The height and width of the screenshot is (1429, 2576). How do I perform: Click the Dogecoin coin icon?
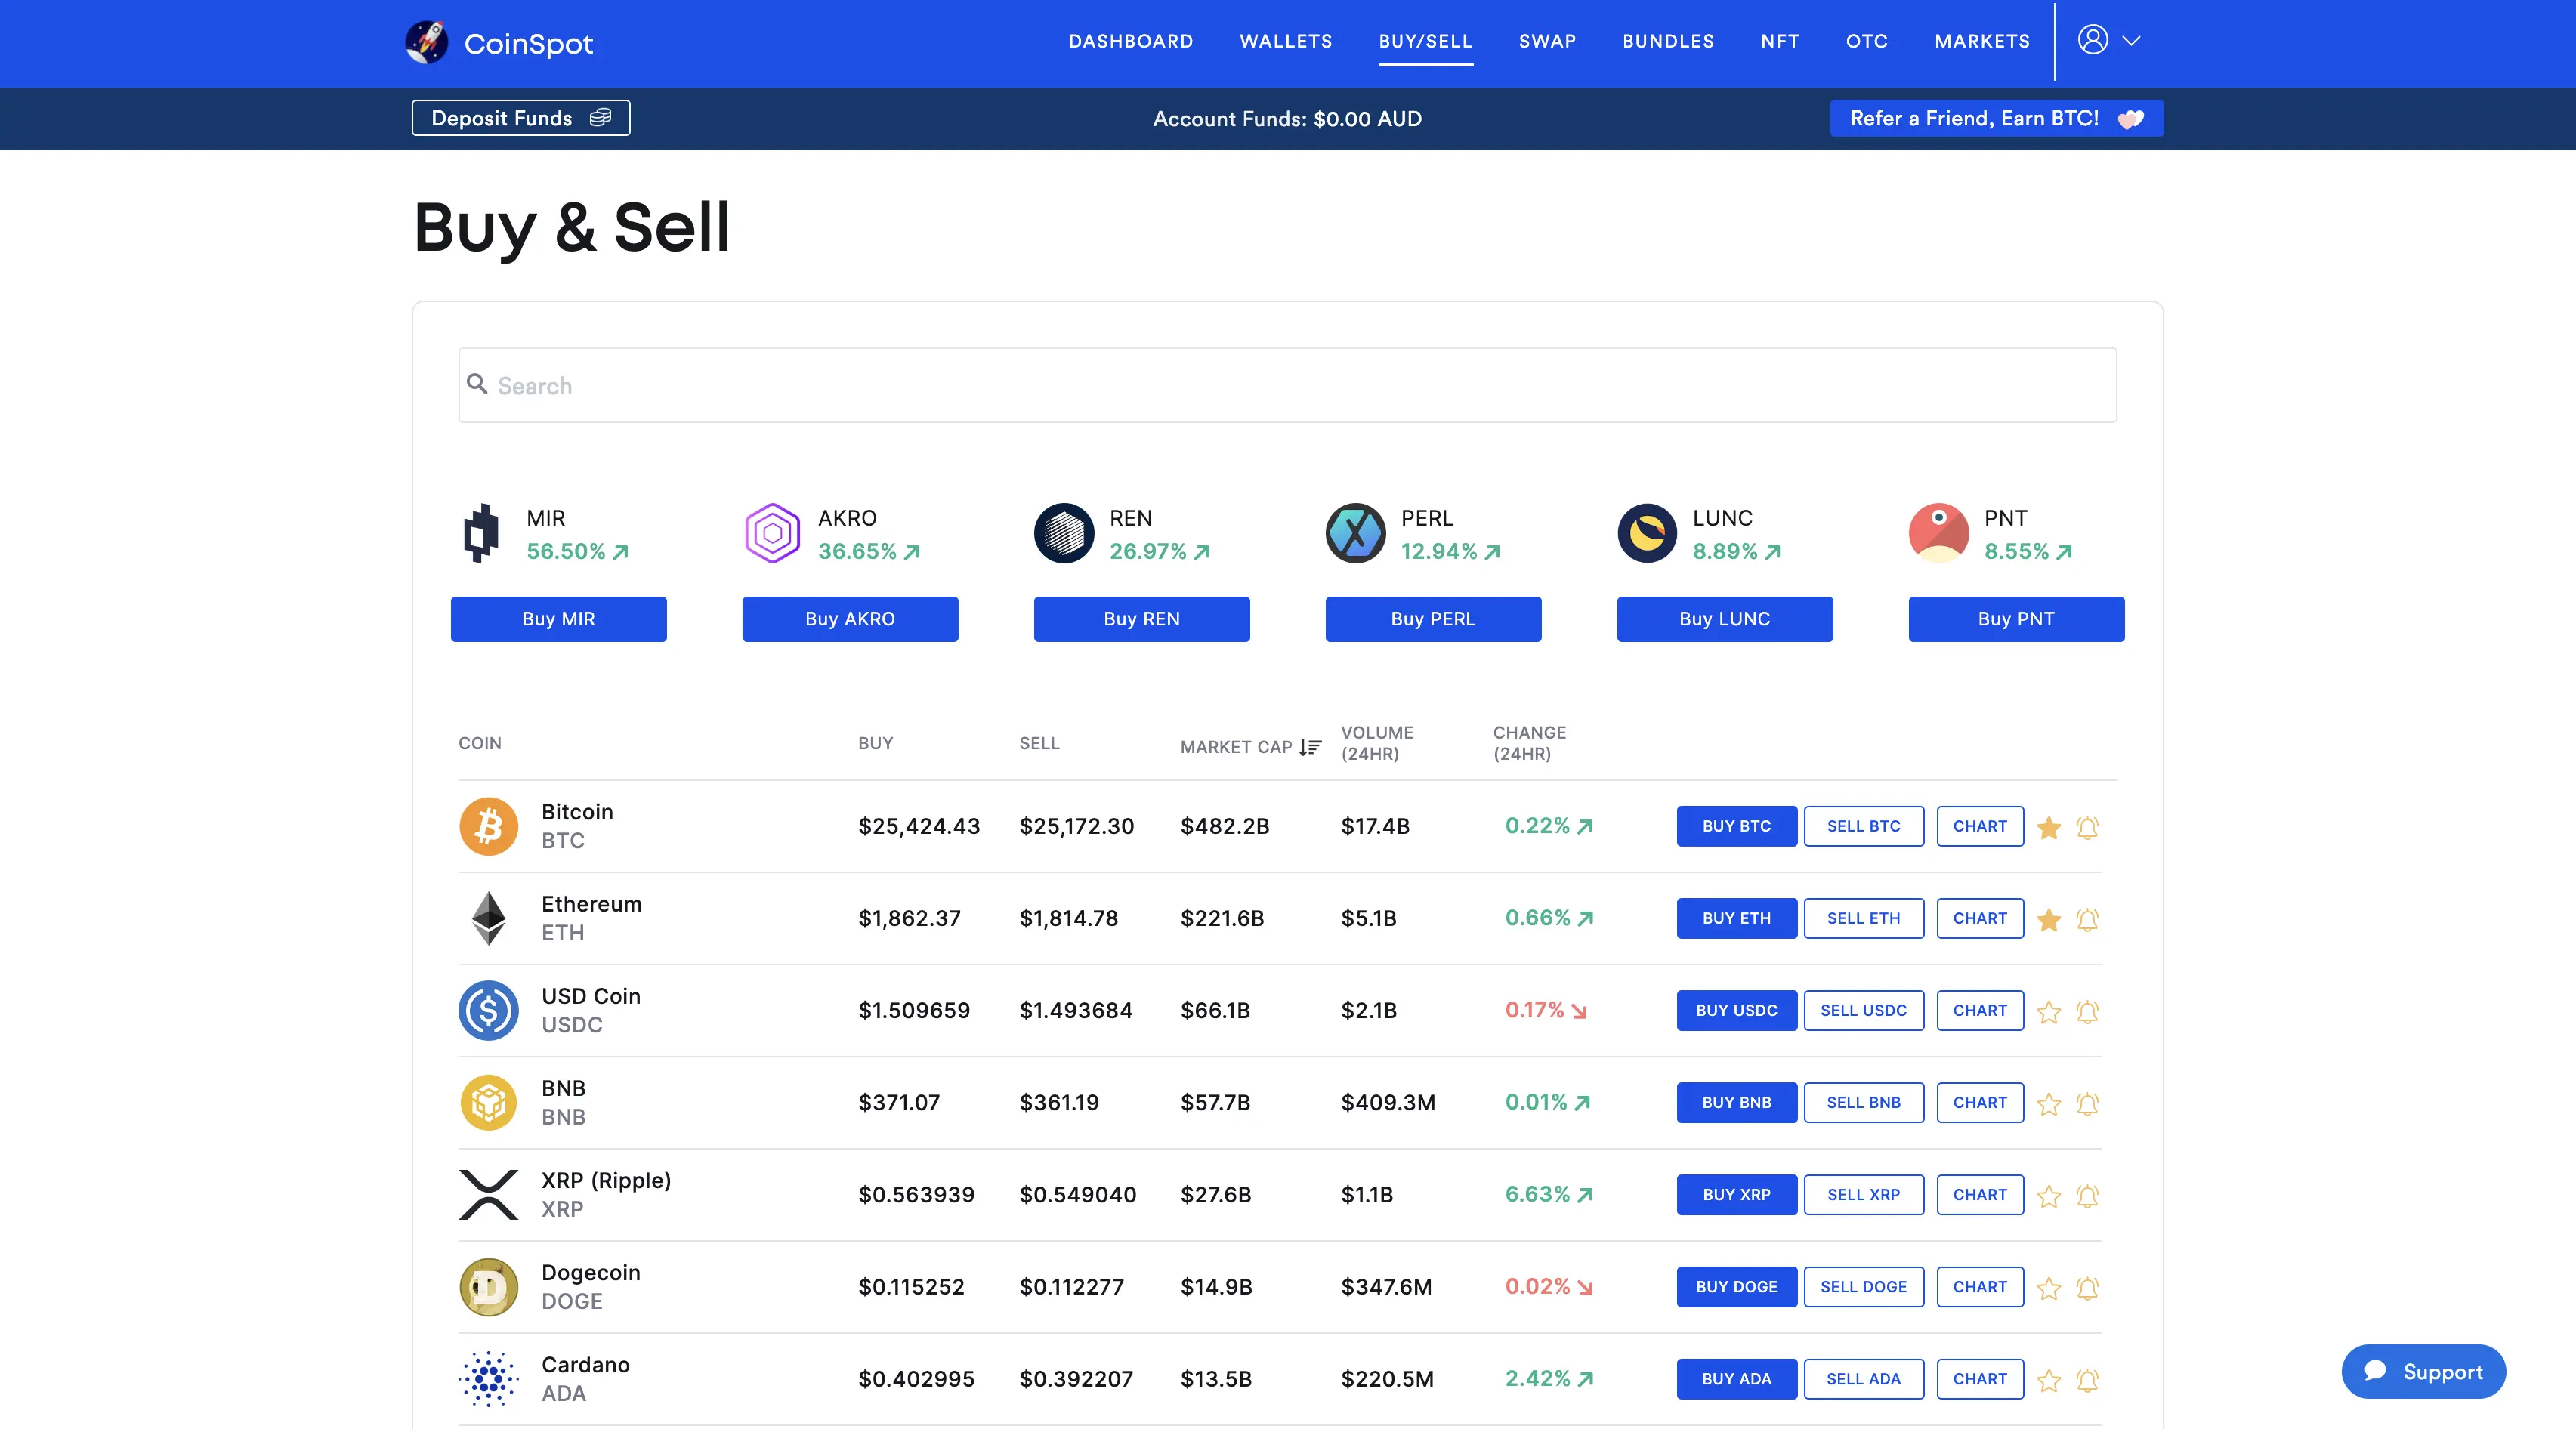point(488,1286)
